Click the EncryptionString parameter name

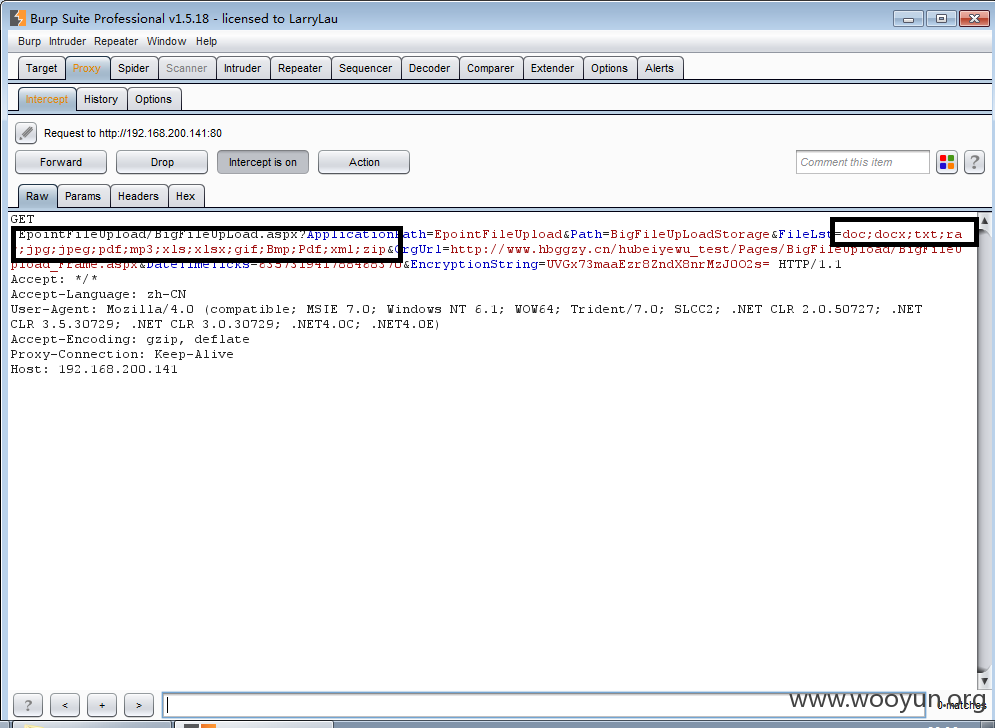click(474, 264)
